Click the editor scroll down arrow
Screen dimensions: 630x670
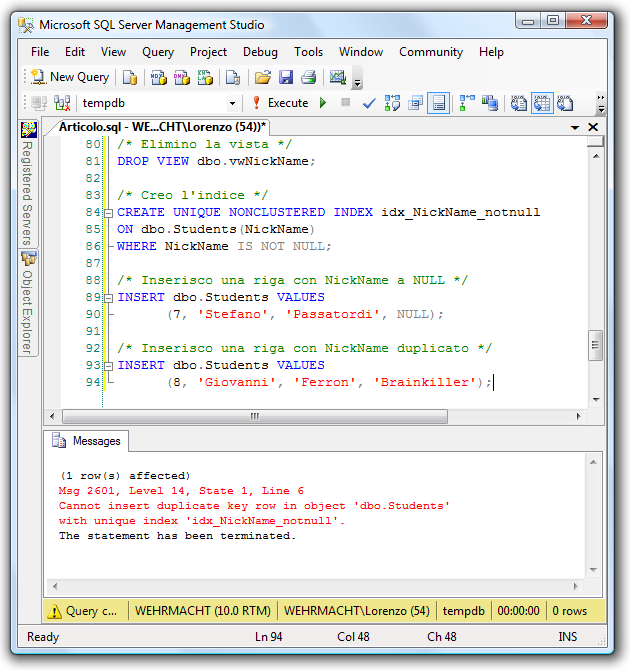[596, 400]
